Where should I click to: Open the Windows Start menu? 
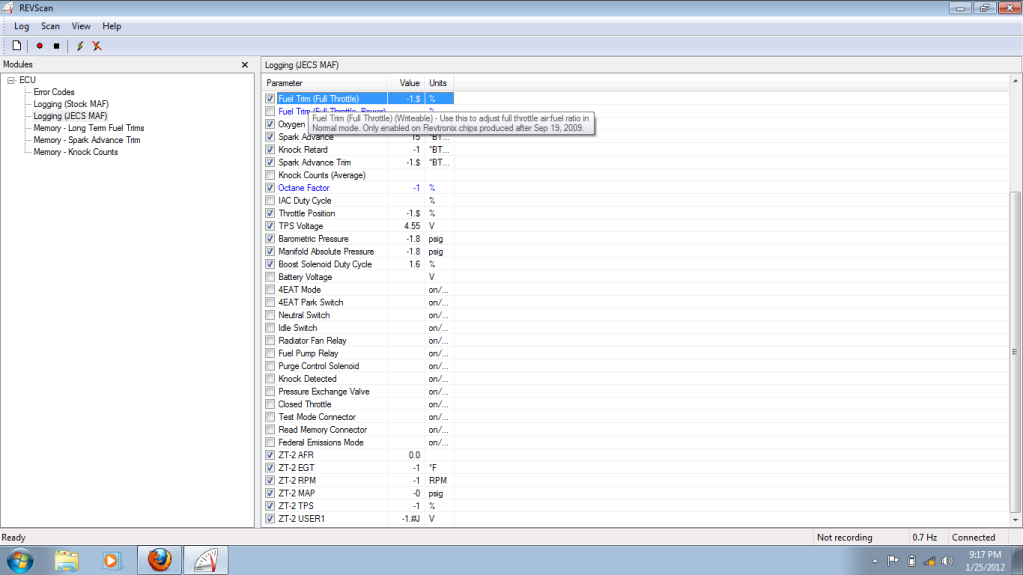coord(20,561)
